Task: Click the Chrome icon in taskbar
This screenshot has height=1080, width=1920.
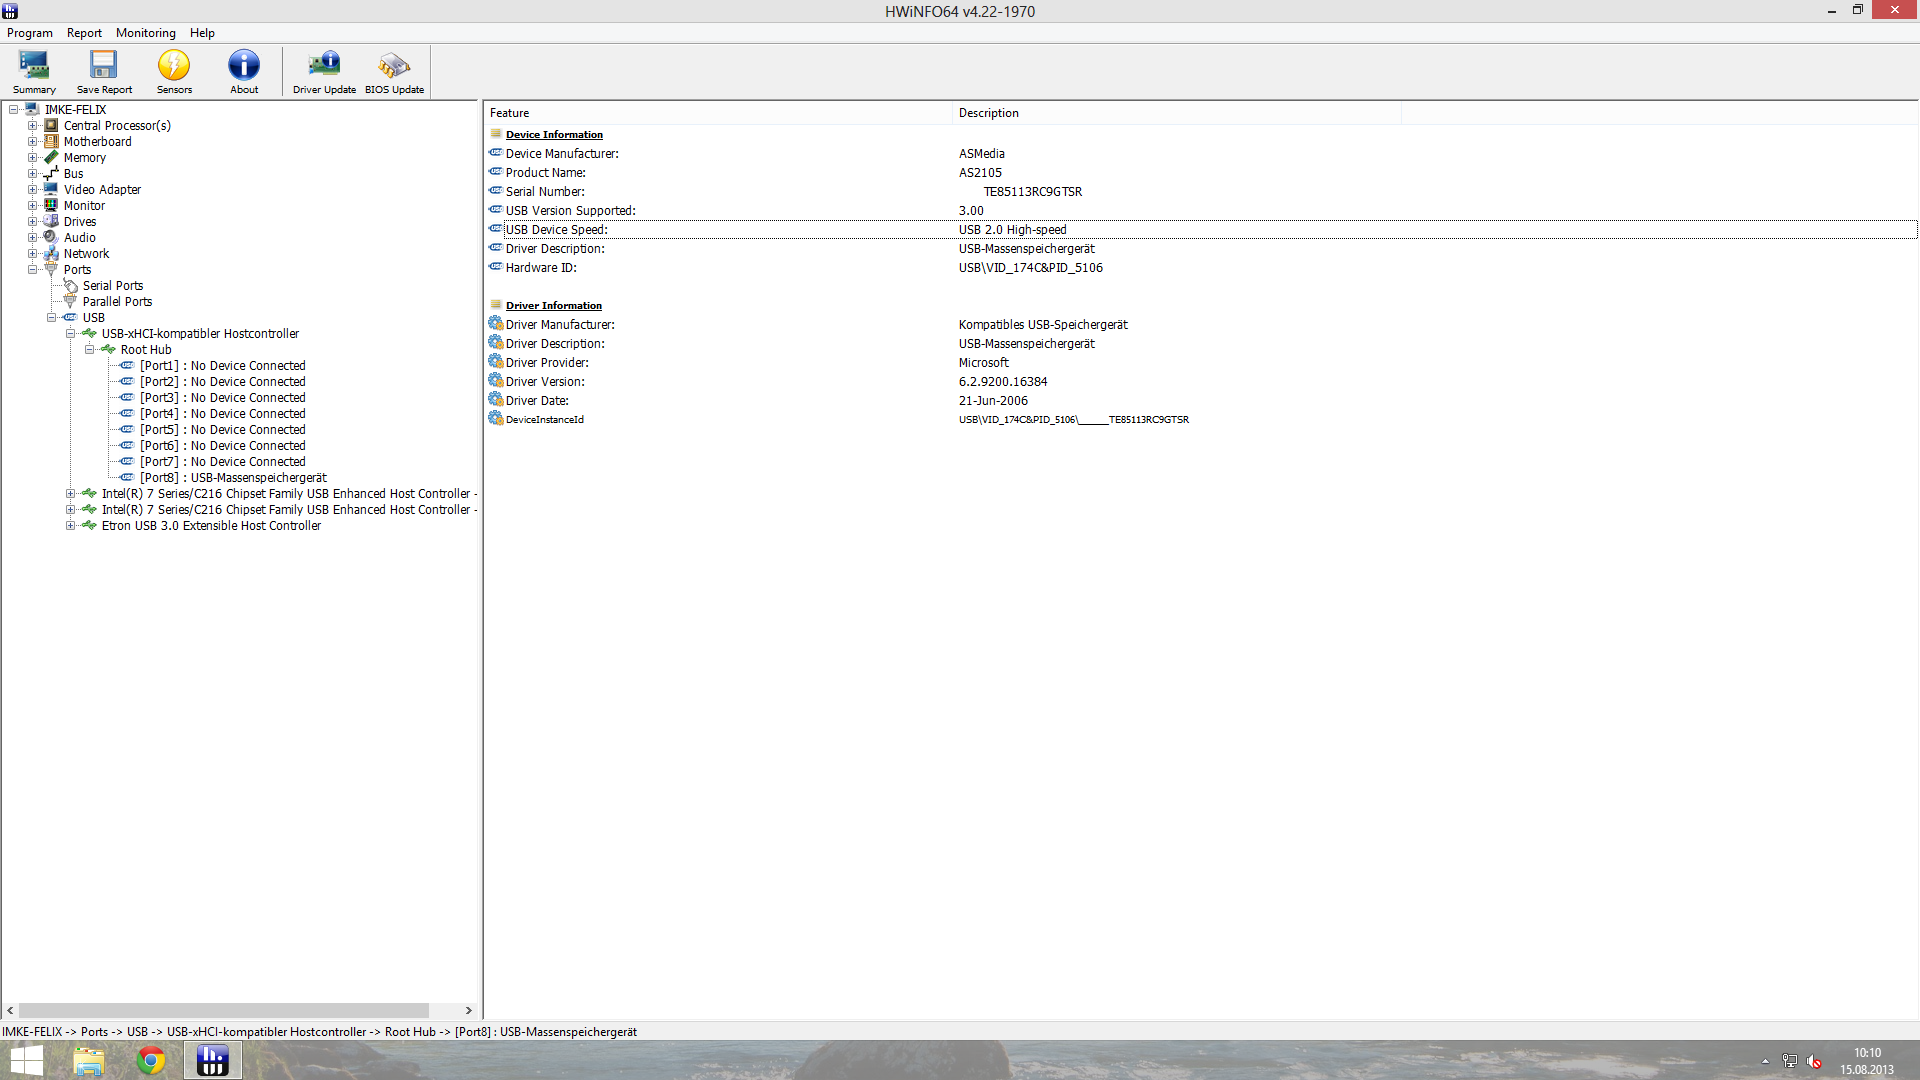Action: (151, 1060)
